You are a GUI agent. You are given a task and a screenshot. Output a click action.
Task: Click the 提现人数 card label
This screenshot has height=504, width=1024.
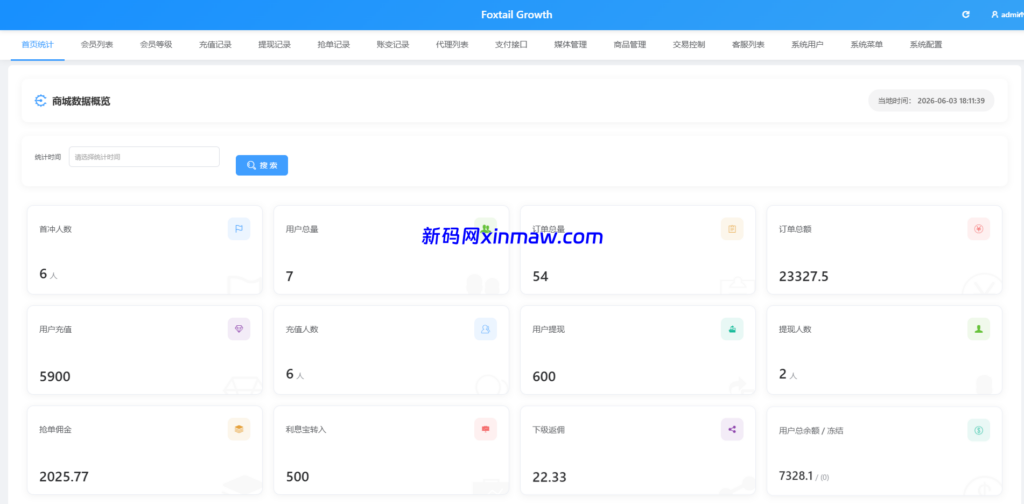[x=795, y=330]
